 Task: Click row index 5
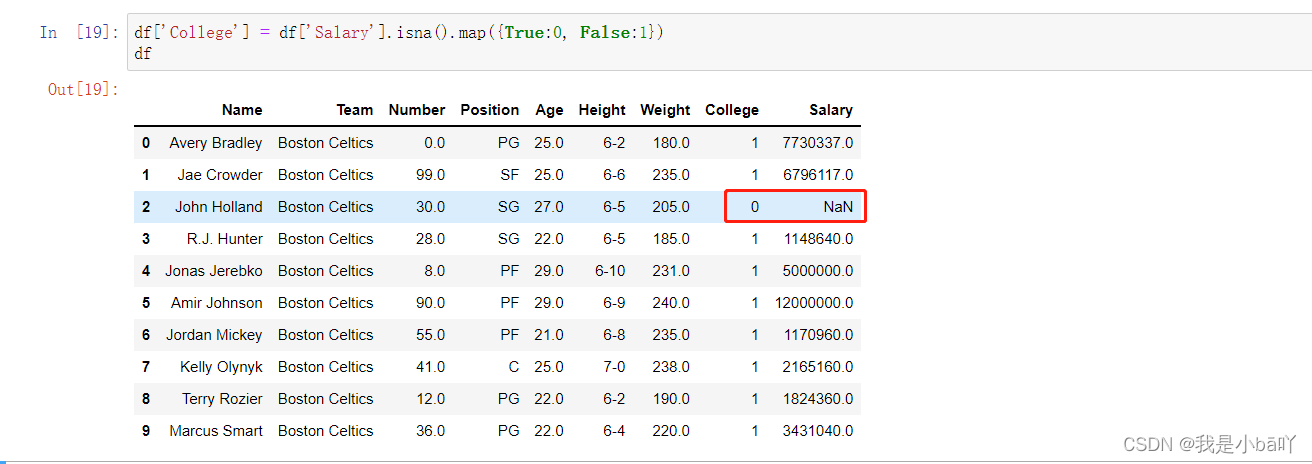pyautogui.click(x=146, y=303)
